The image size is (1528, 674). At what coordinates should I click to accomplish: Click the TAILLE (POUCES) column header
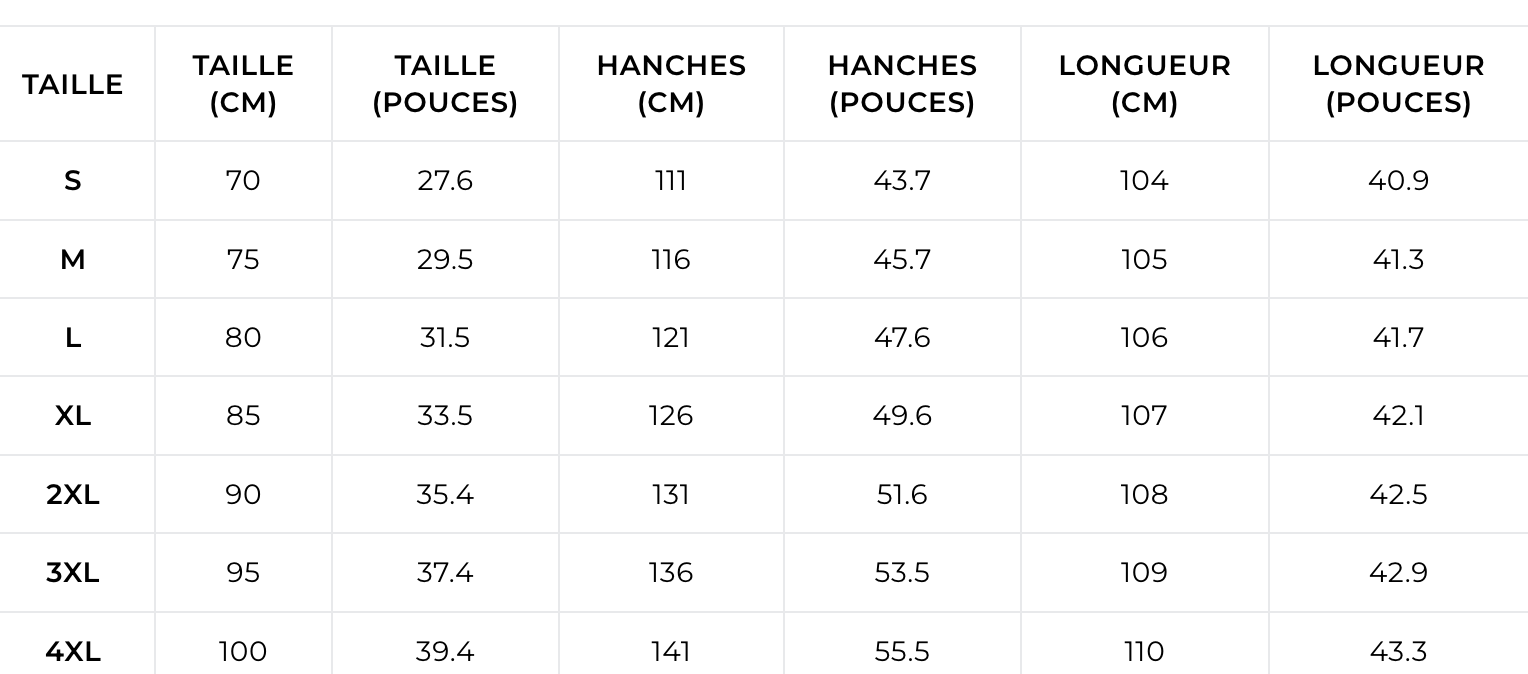[445, 84]
